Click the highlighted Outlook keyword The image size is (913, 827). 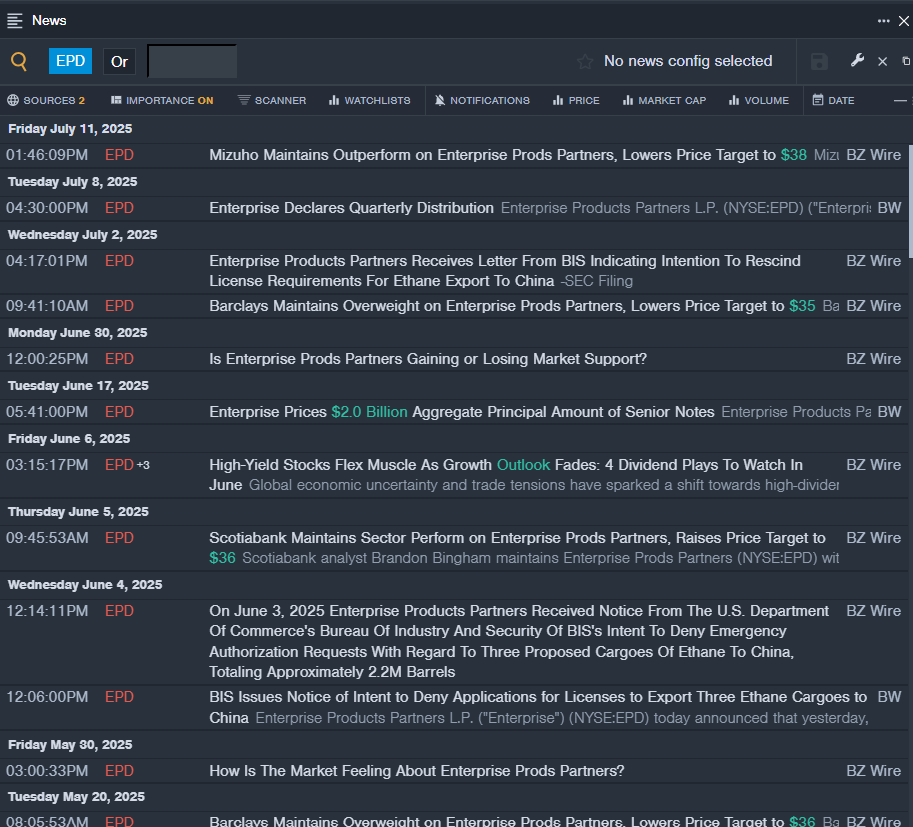(x=523, y=465)
